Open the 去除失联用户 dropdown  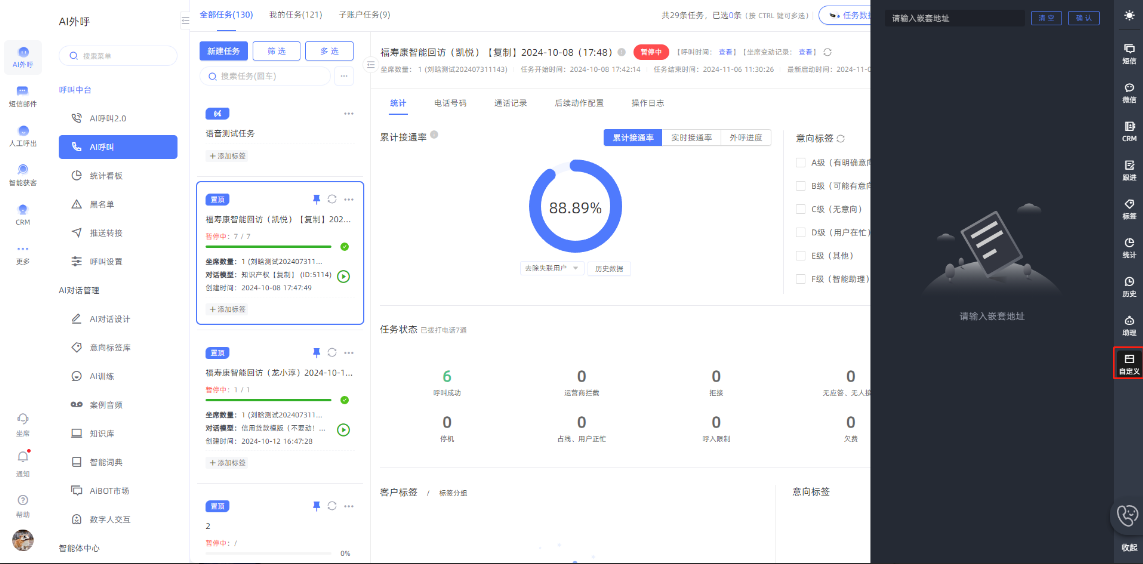[x=552, y=268]
